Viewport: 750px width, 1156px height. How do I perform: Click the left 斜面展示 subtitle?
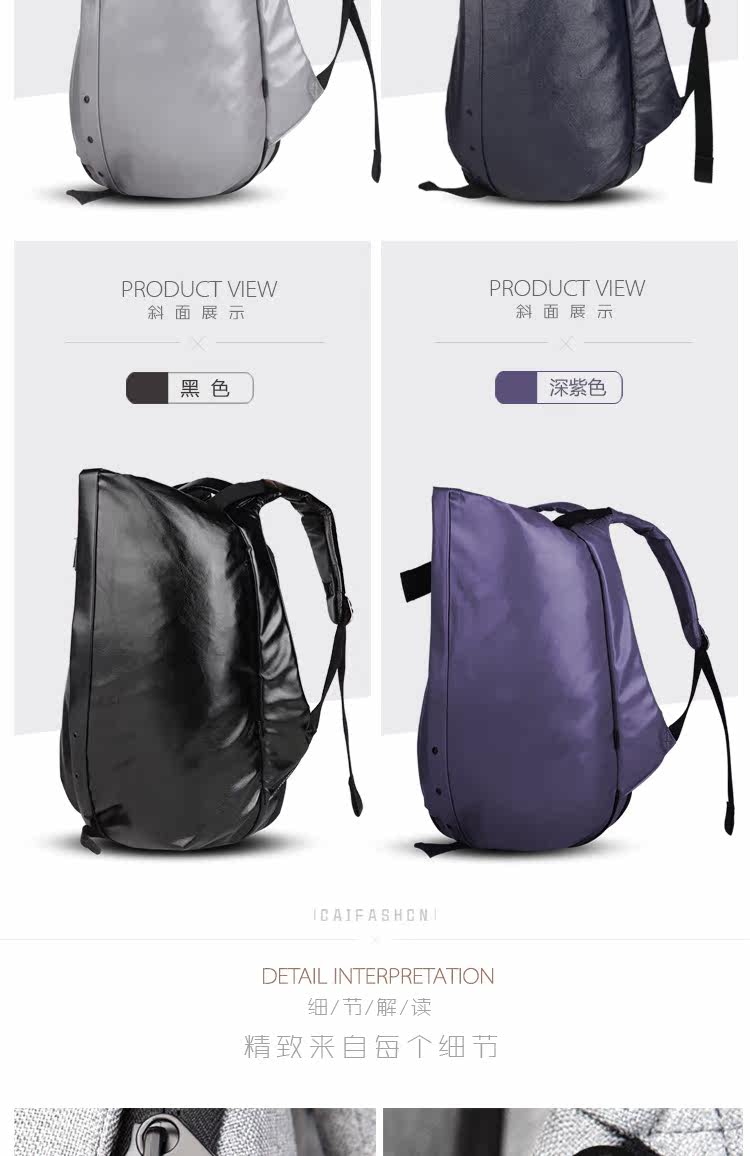[195, 313]
